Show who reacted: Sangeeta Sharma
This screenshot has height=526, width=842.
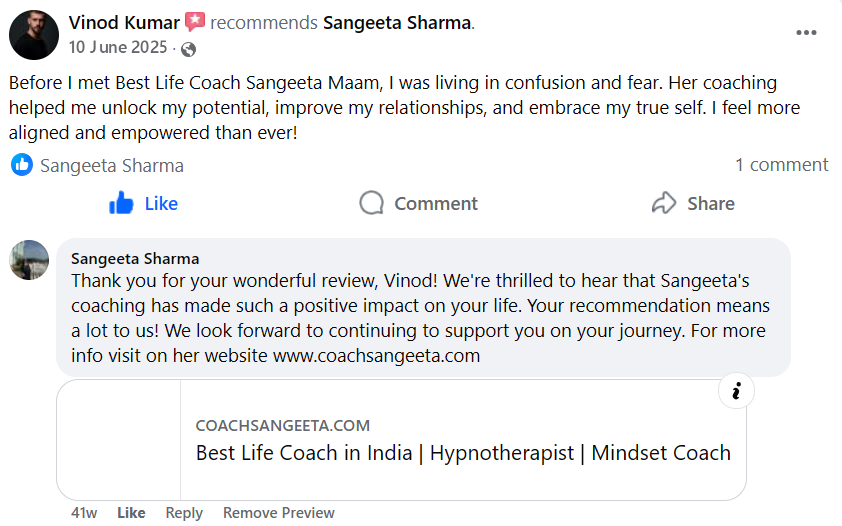coord(111,165)
